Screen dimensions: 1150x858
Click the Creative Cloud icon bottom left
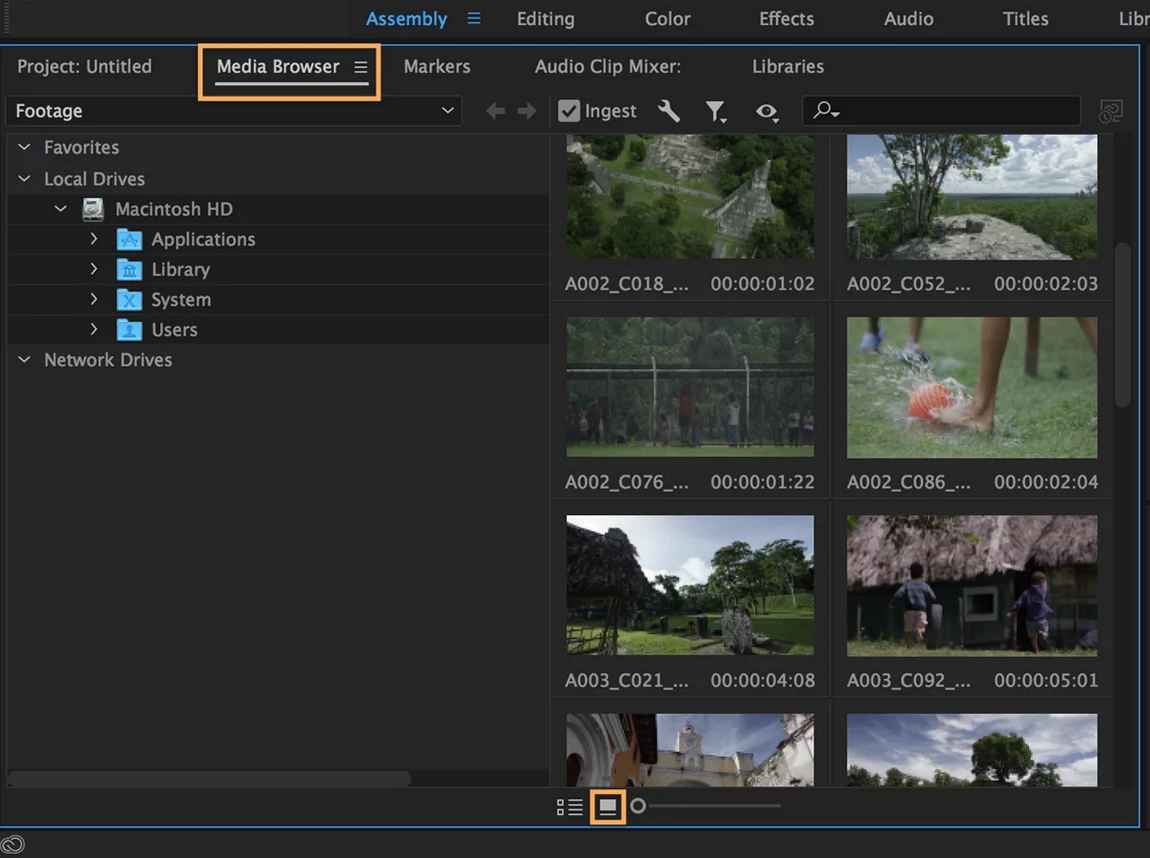click(x=13, y=844)
